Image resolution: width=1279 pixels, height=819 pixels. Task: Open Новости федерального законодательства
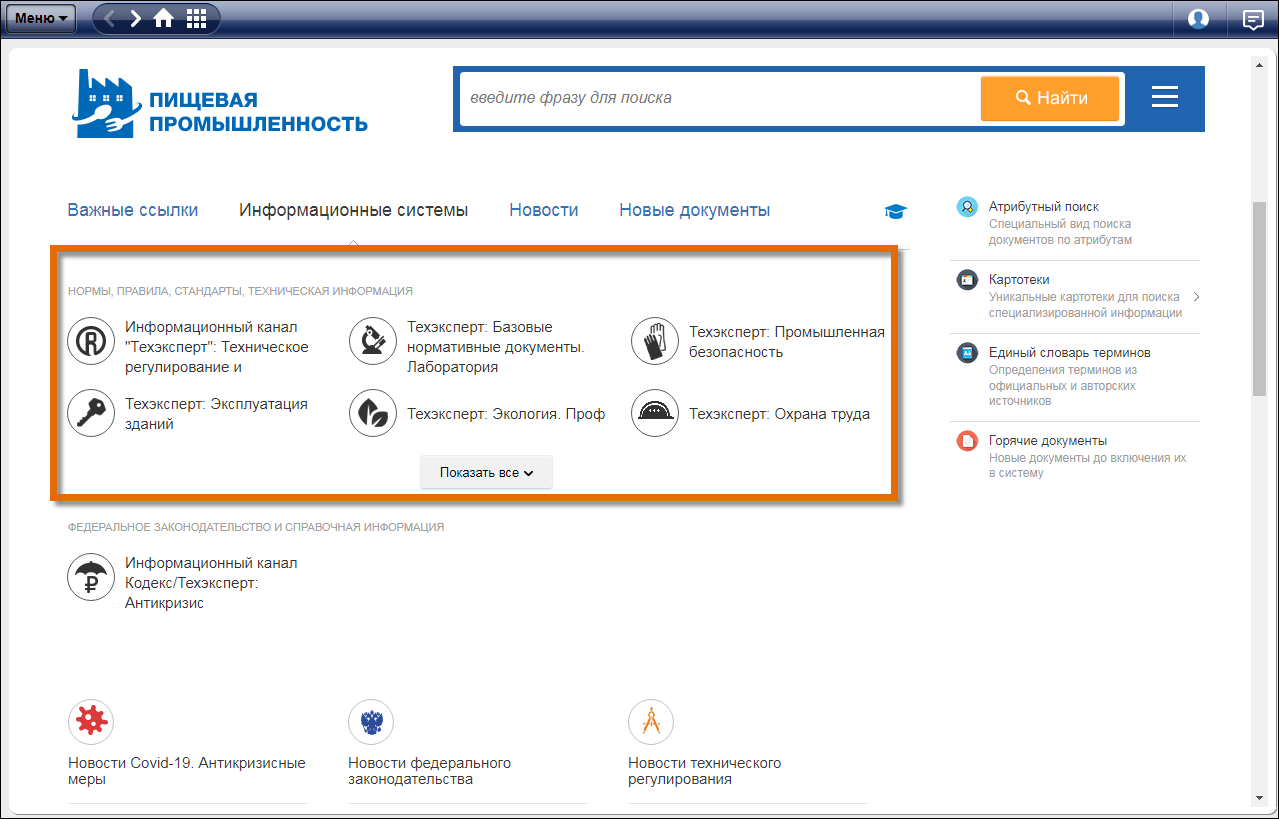pos(430,771)
